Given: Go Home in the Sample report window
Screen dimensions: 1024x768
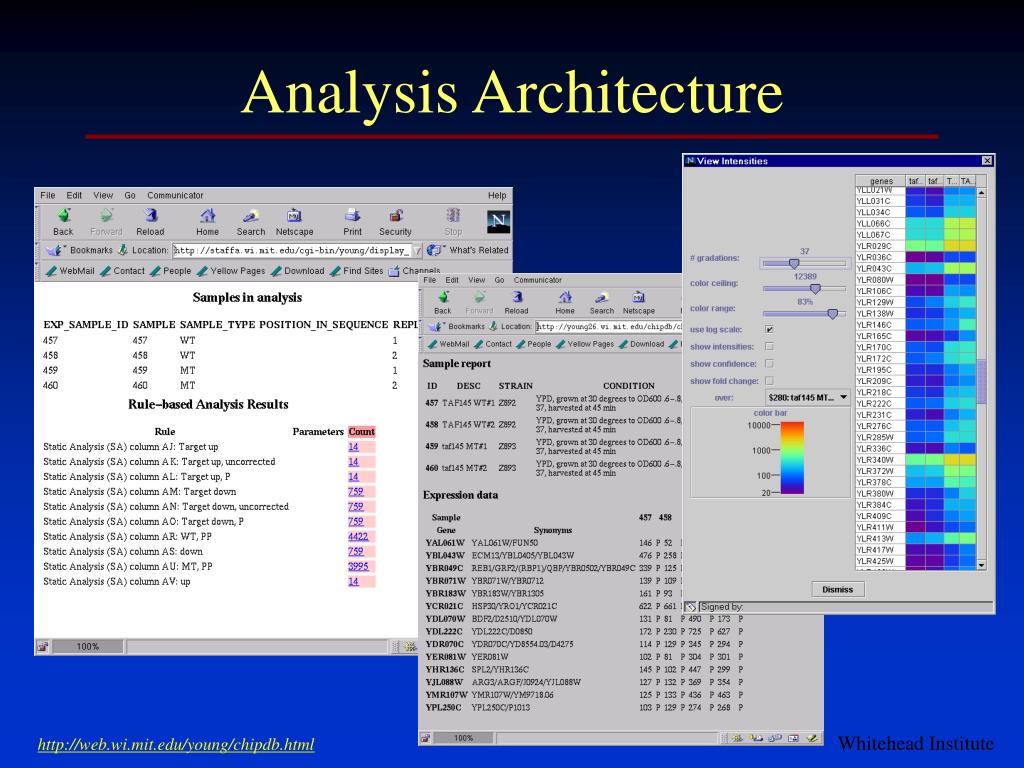Looking at the screenshot, I should [x=565, y=303].
